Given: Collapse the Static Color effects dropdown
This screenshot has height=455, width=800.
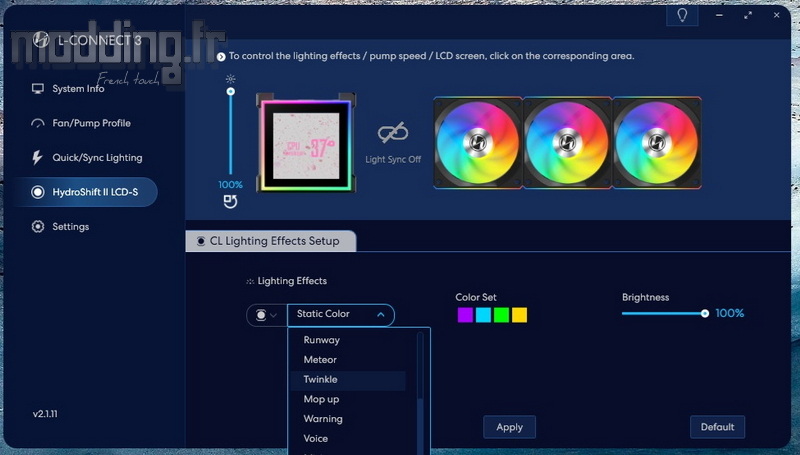Looking at the screenshot, I should [340, 315].
